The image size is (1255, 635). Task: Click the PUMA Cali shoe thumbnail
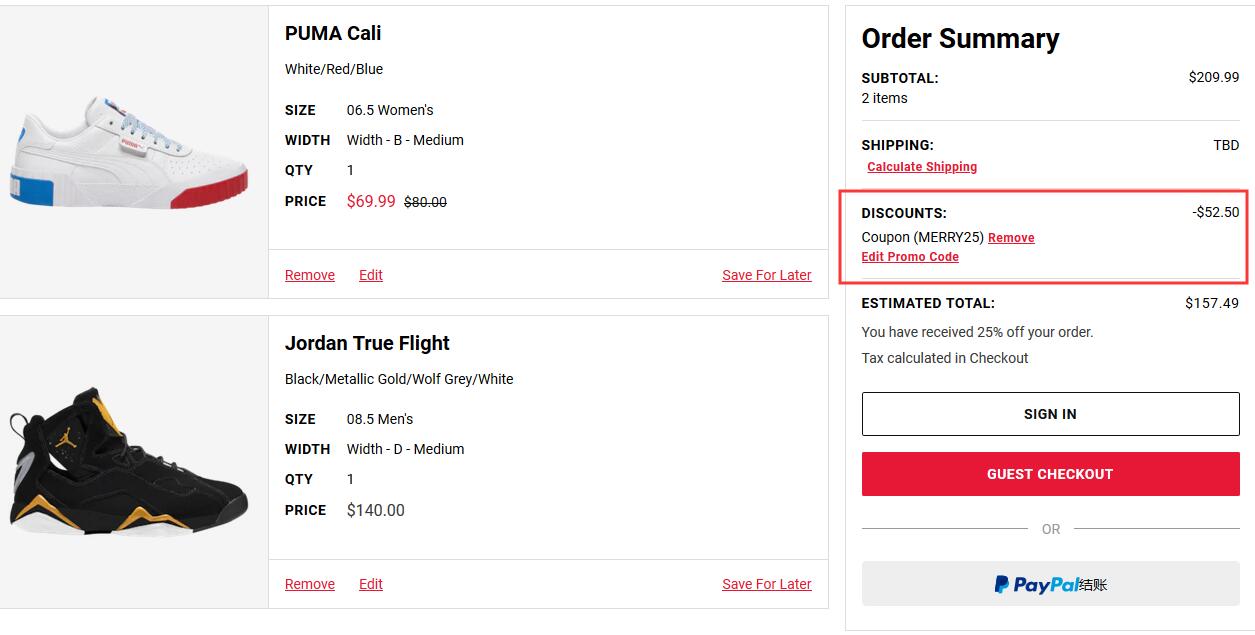128,153
